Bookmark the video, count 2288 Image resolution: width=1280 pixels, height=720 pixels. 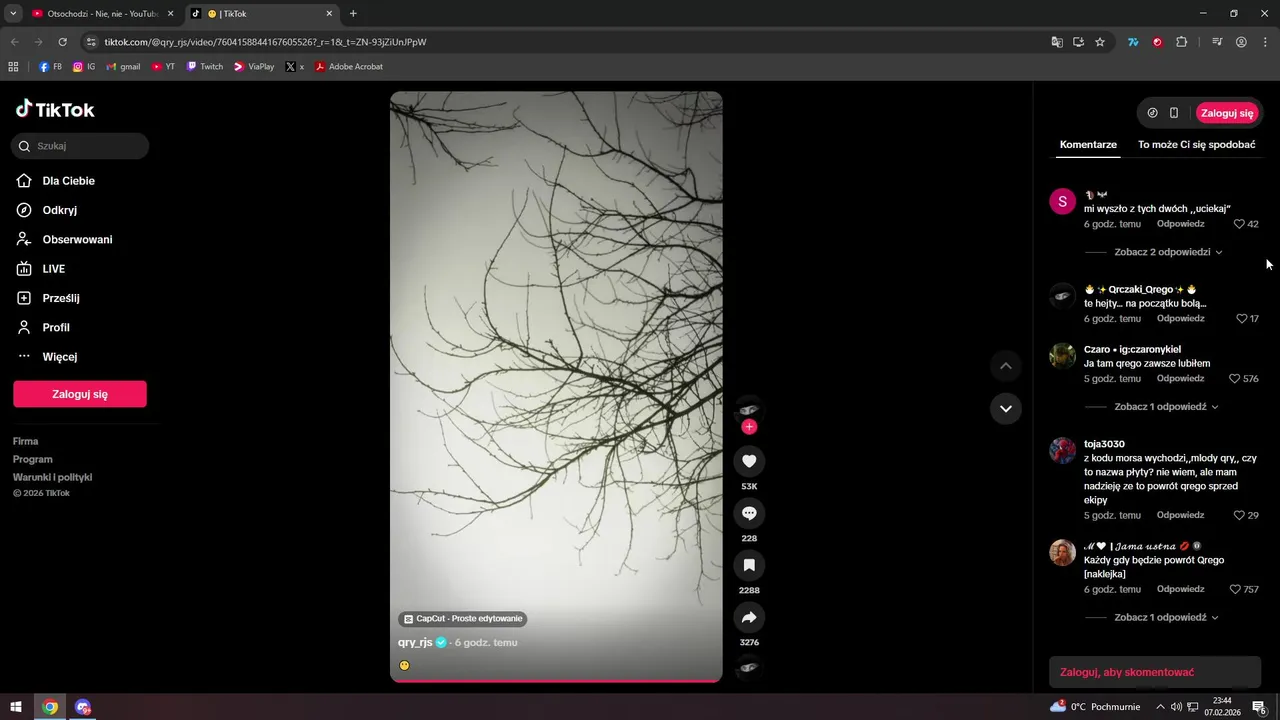click(x=749, y=565)
